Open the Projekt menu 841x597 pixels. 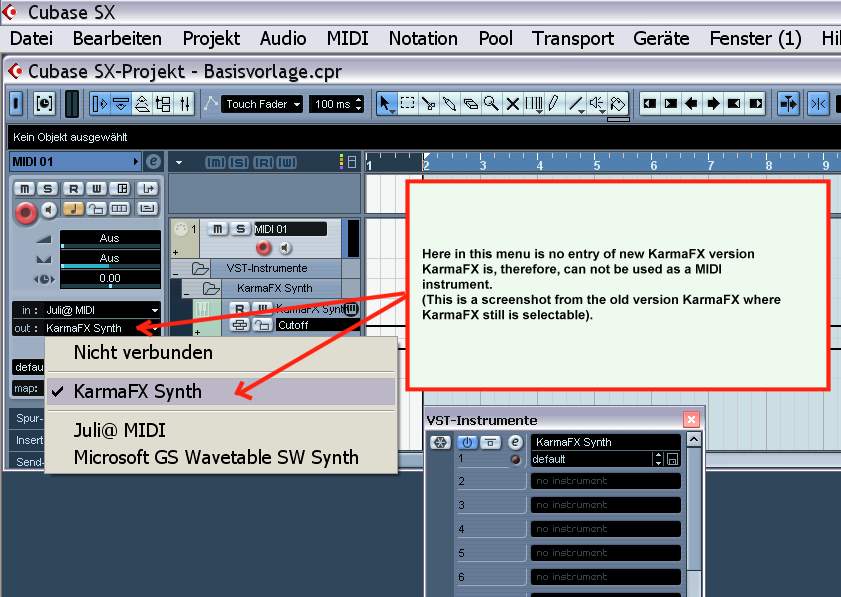coord(211,39)
